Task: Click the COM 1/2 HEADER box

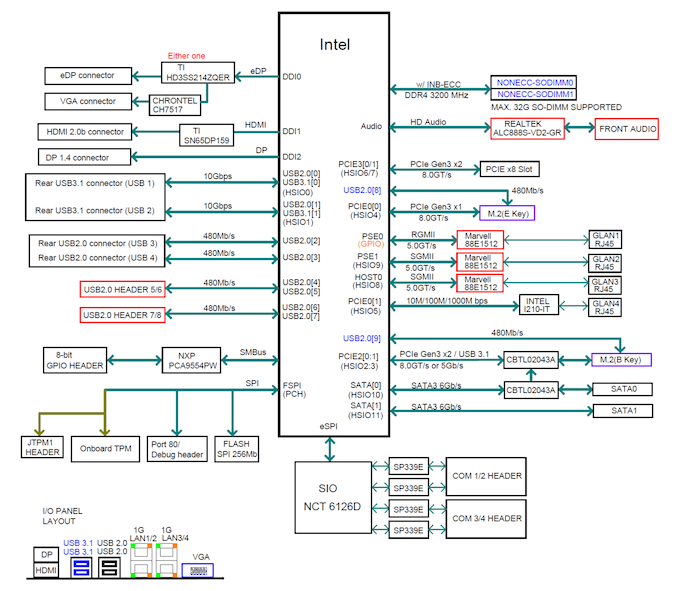Action: tap(487, 475)
